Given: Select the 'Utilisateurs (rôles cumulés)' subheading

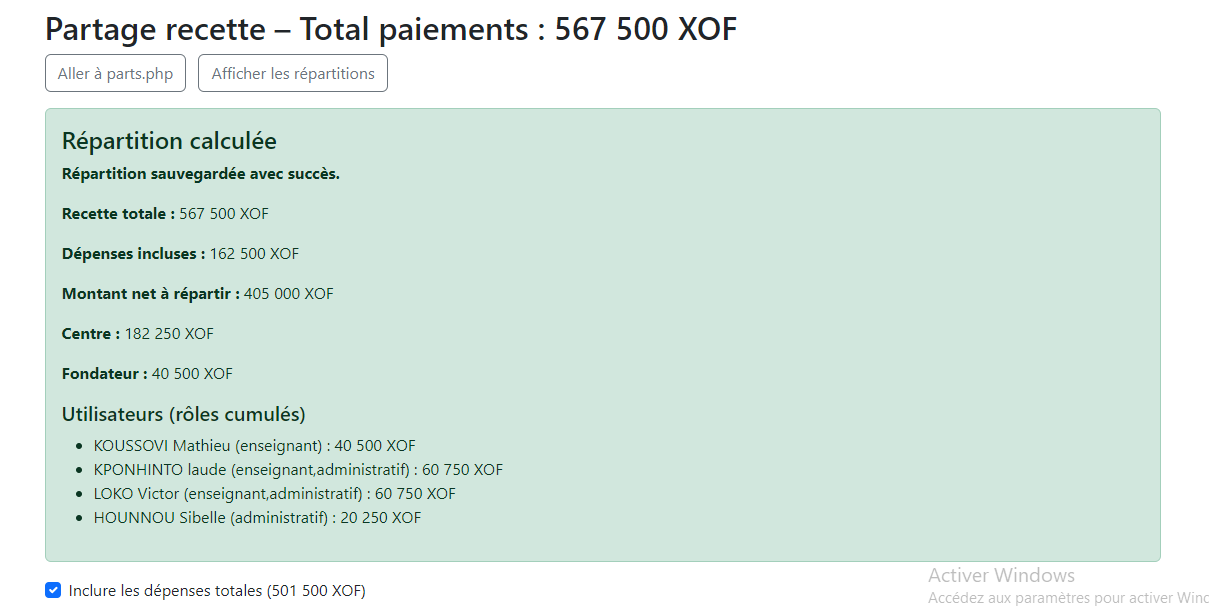Looking at the screenshot, I should [x=184, y=414].
